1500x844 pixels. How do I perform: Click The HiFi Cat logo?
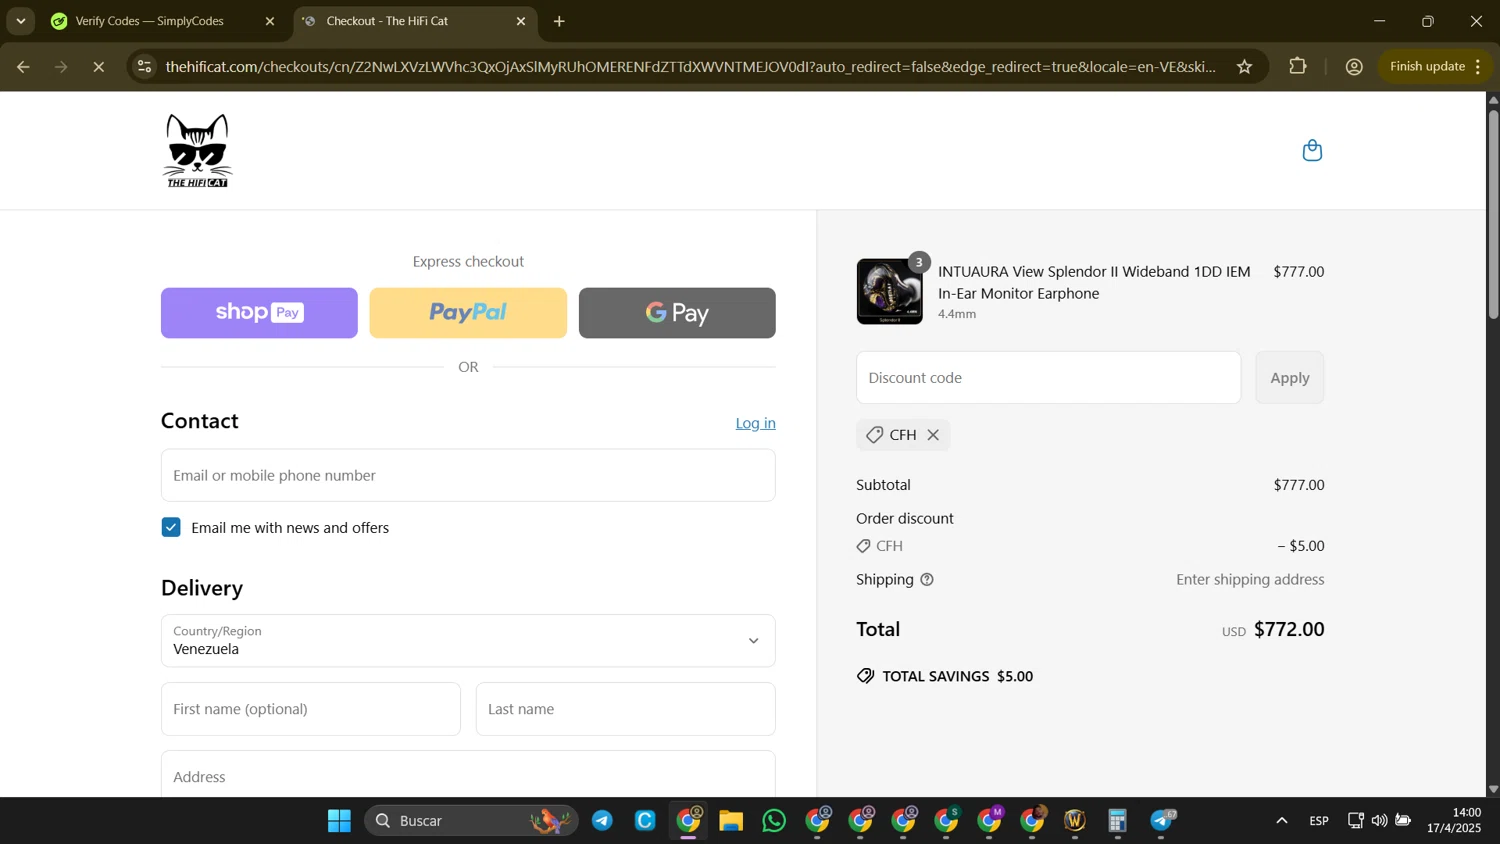click(198, 150)
